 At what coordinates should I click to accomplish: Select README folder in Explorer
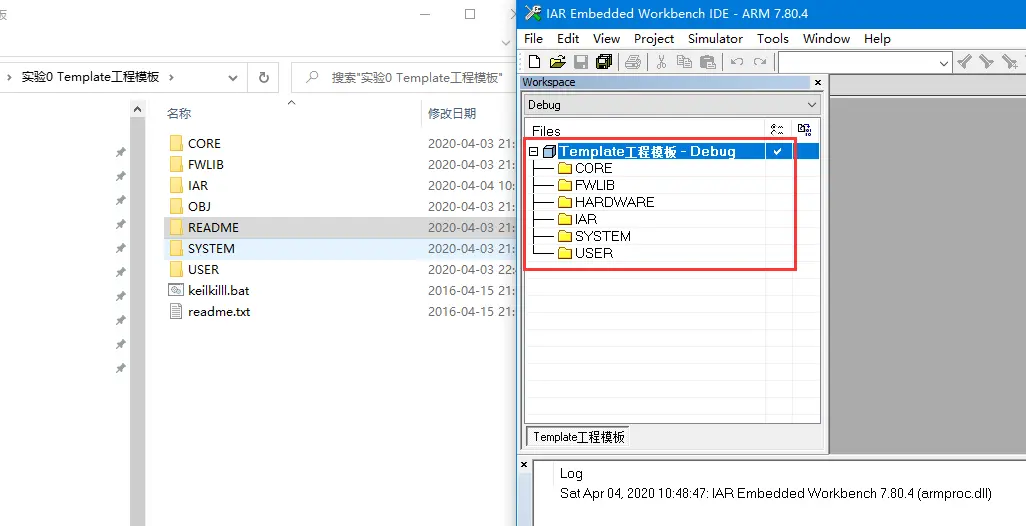tap(213, 228)
